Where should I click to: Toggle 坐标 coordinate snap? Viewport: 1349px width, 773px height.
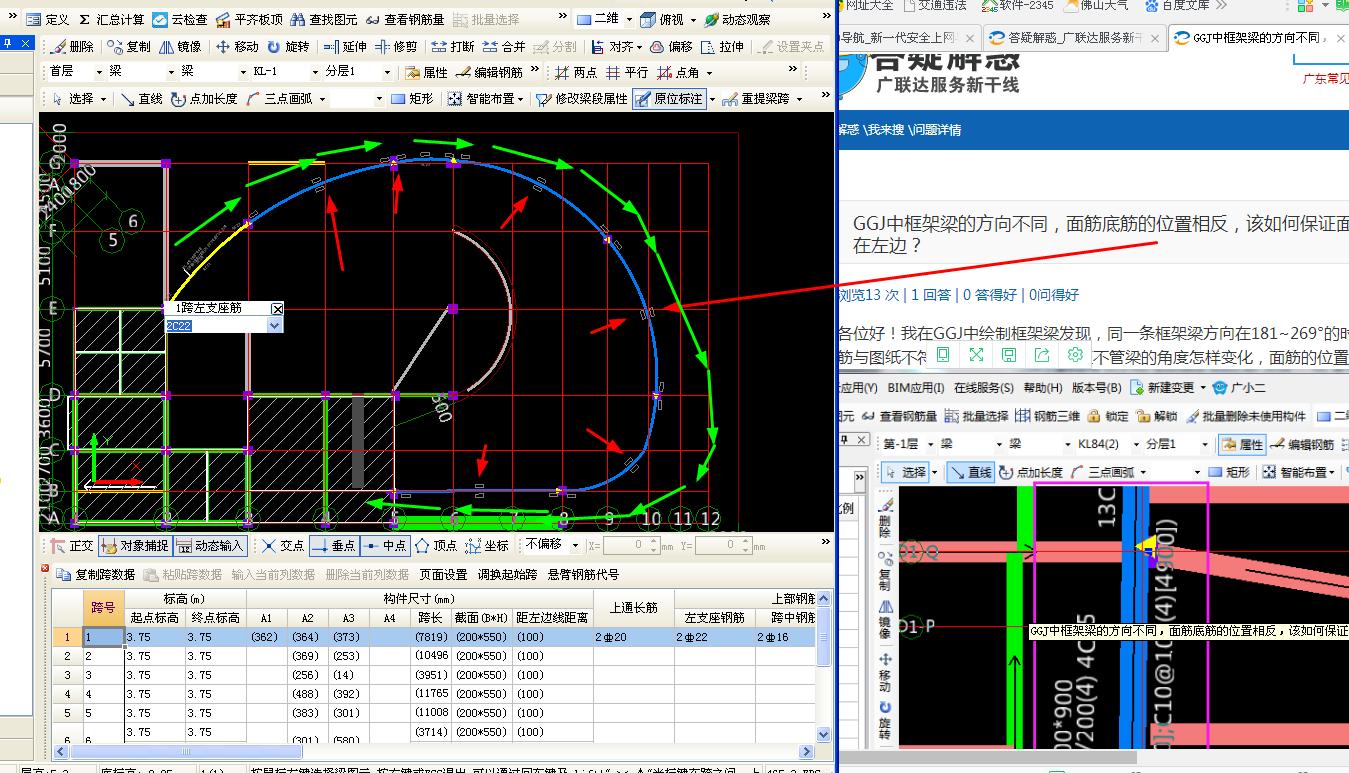coord(487,546)
